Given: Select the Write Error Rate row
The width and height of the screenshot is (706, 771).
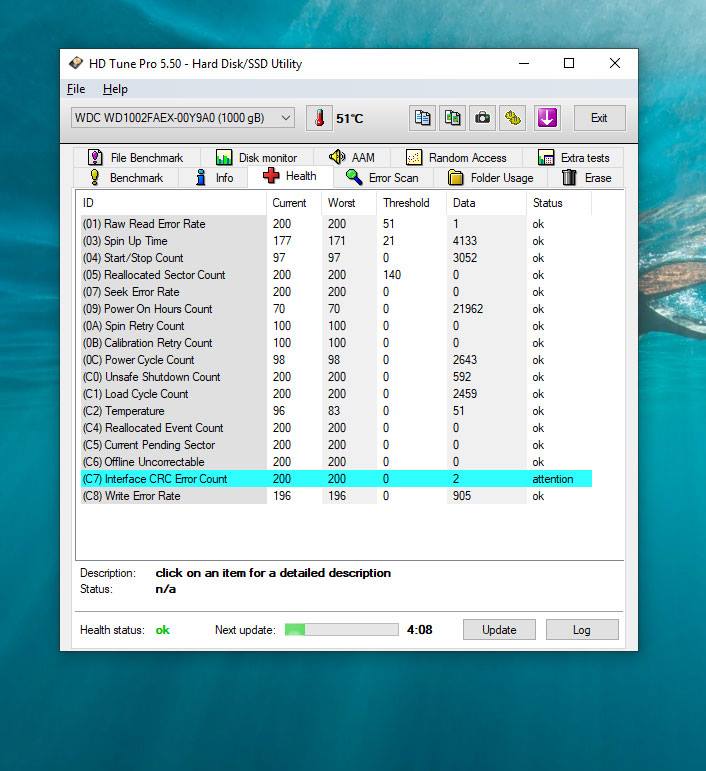Looking at the screenshot, I should coord(336,496).
